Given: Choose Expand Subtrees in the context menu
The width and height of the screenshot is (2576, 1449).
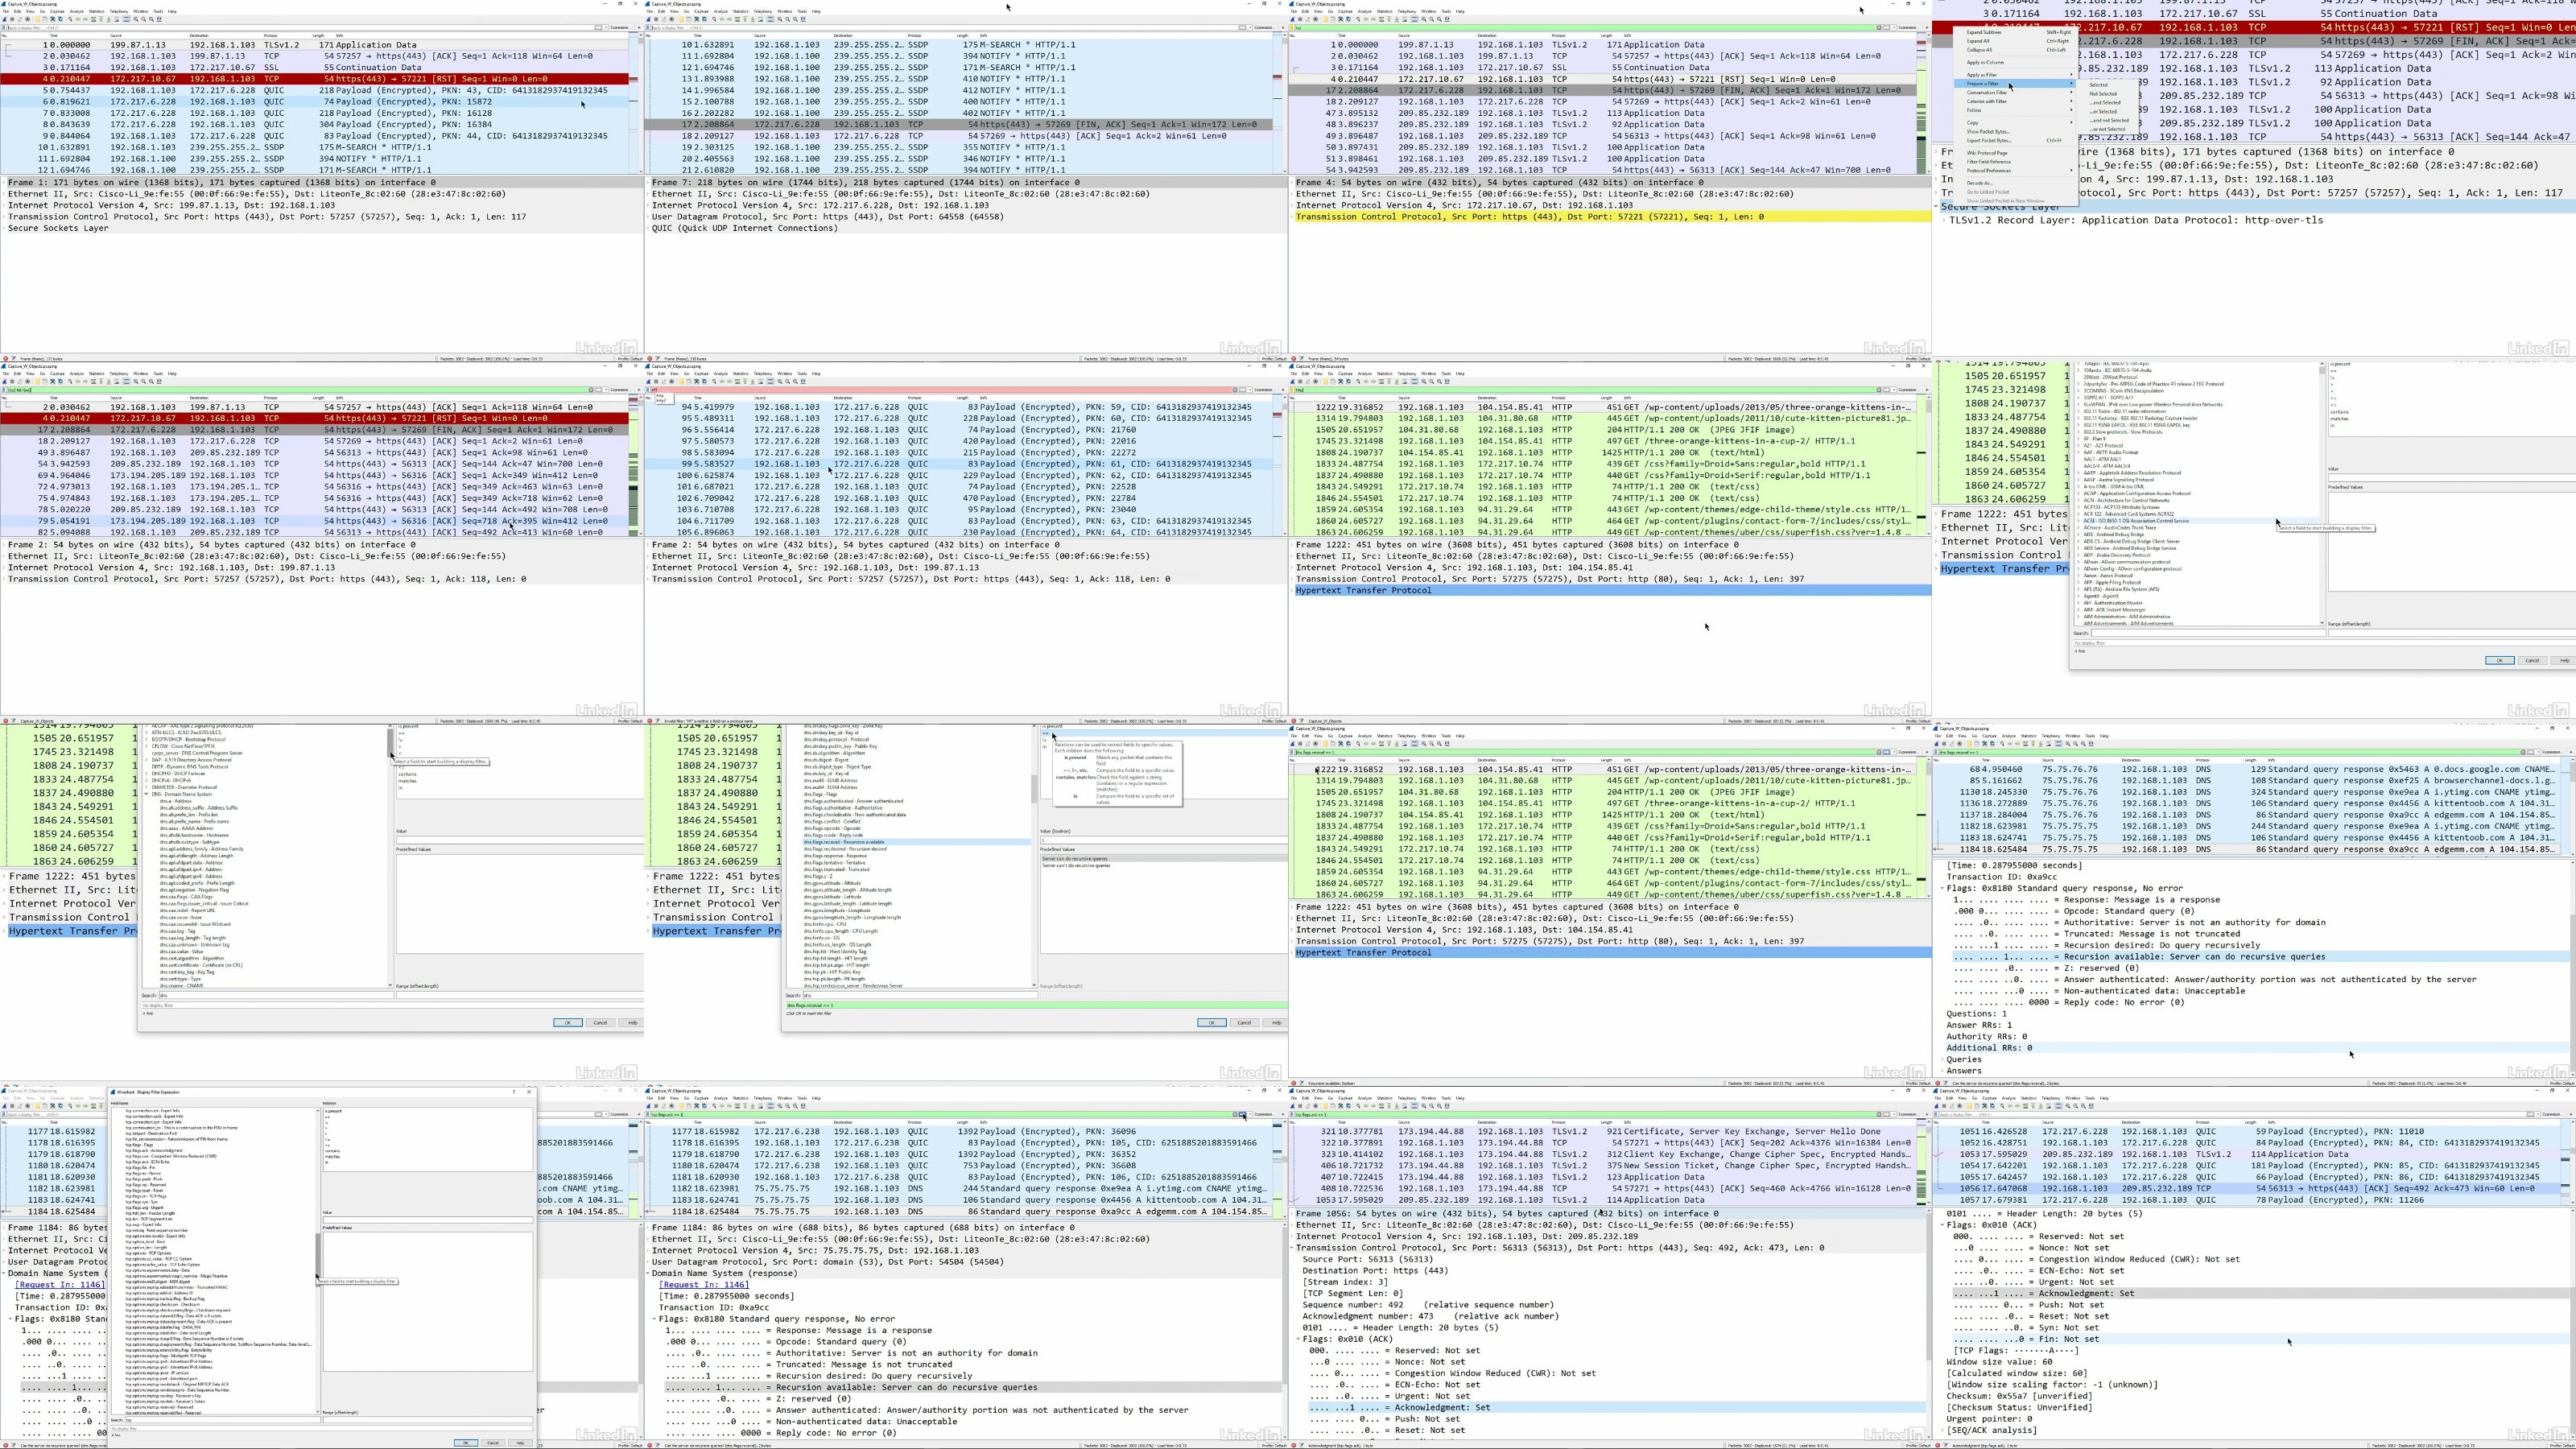Looking at the screenshot, I should 2015,33.
